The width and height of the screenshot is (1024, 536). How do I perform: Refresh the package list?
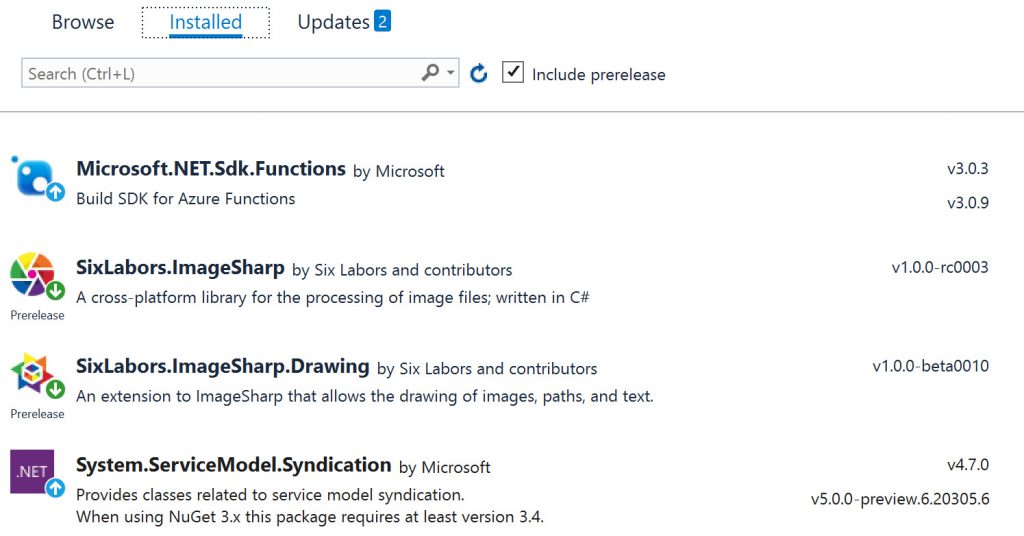click(x=479, y=73)
